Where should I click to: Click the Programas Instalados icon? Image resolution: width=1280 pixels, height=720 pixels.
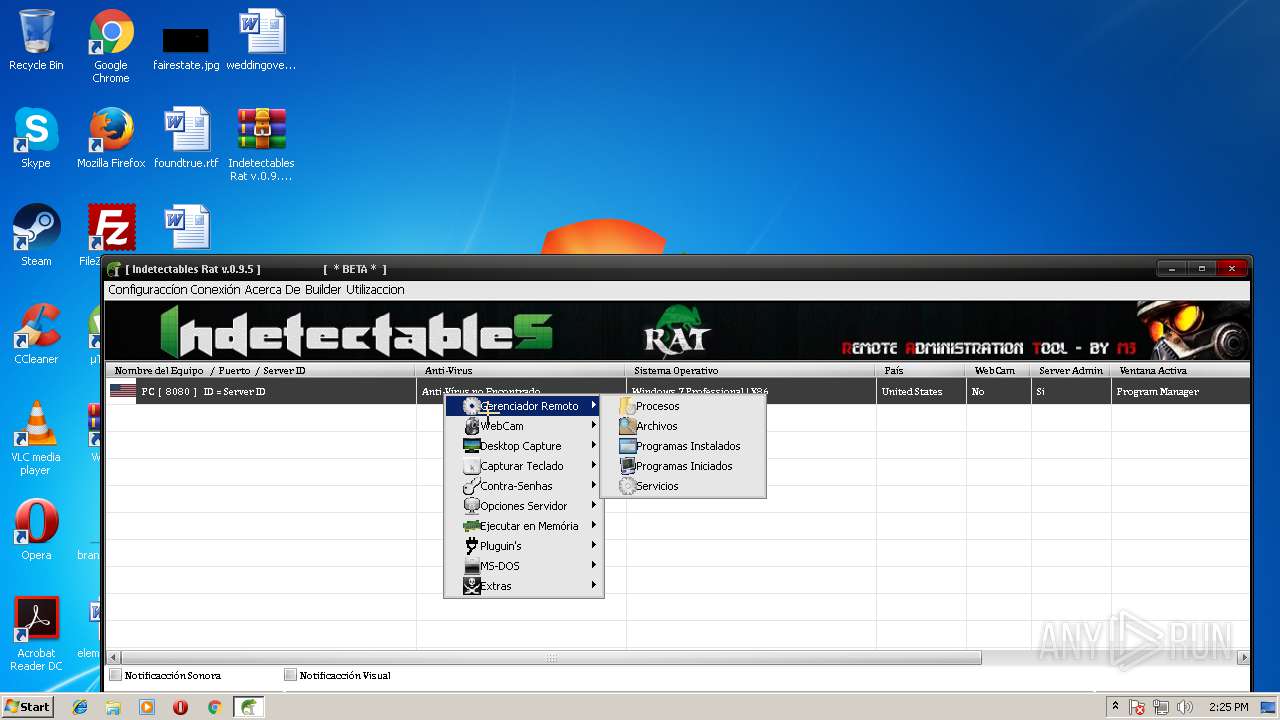(627, 446)
